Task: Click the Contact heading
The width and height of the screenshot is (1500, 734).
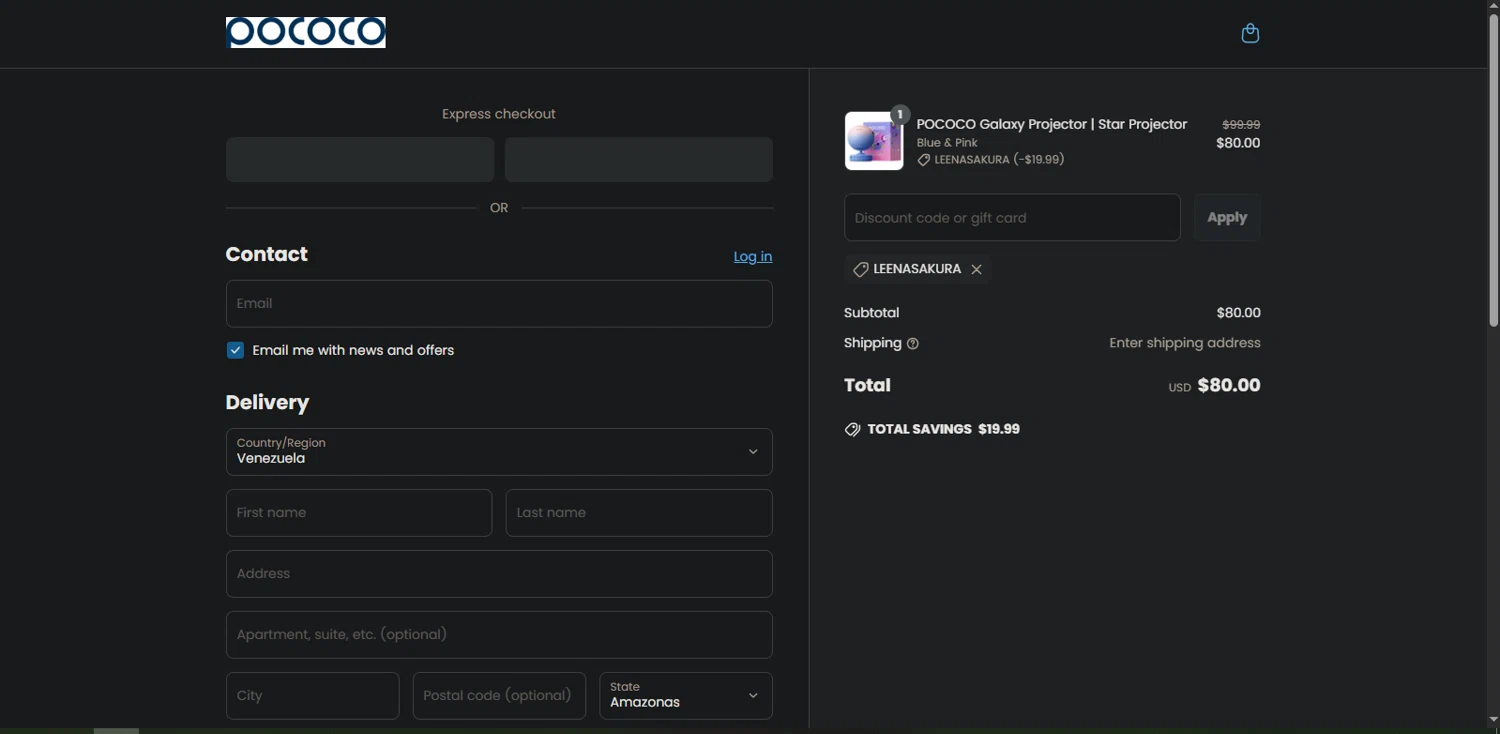Action: coord(267,254)
